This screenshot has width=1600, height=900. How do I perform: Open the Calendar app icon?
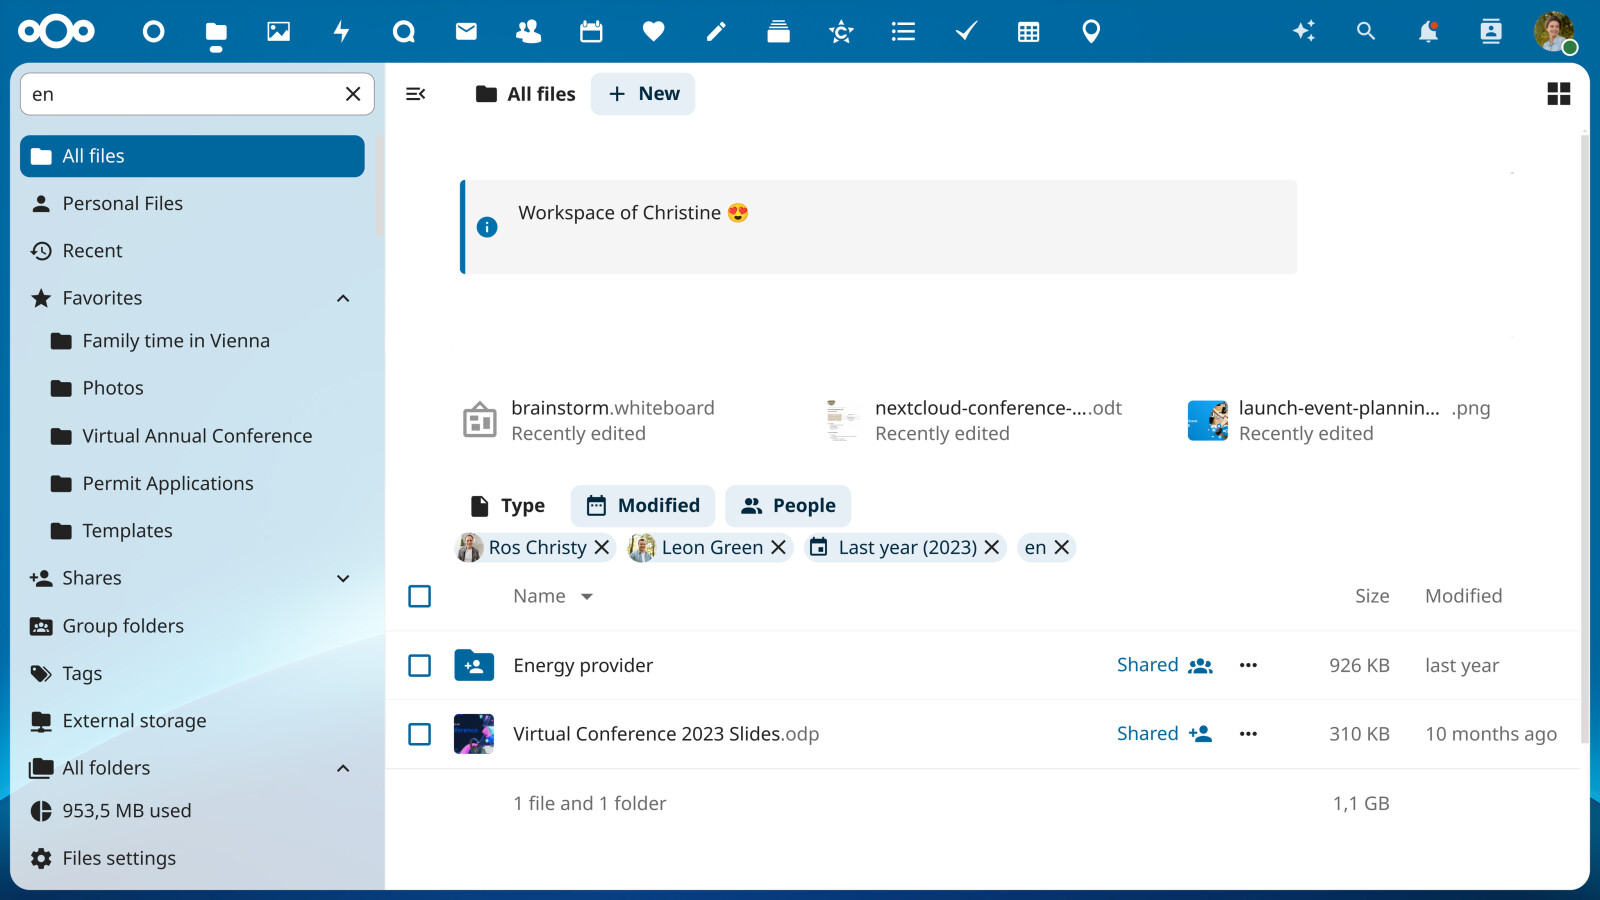click(591, 32)
